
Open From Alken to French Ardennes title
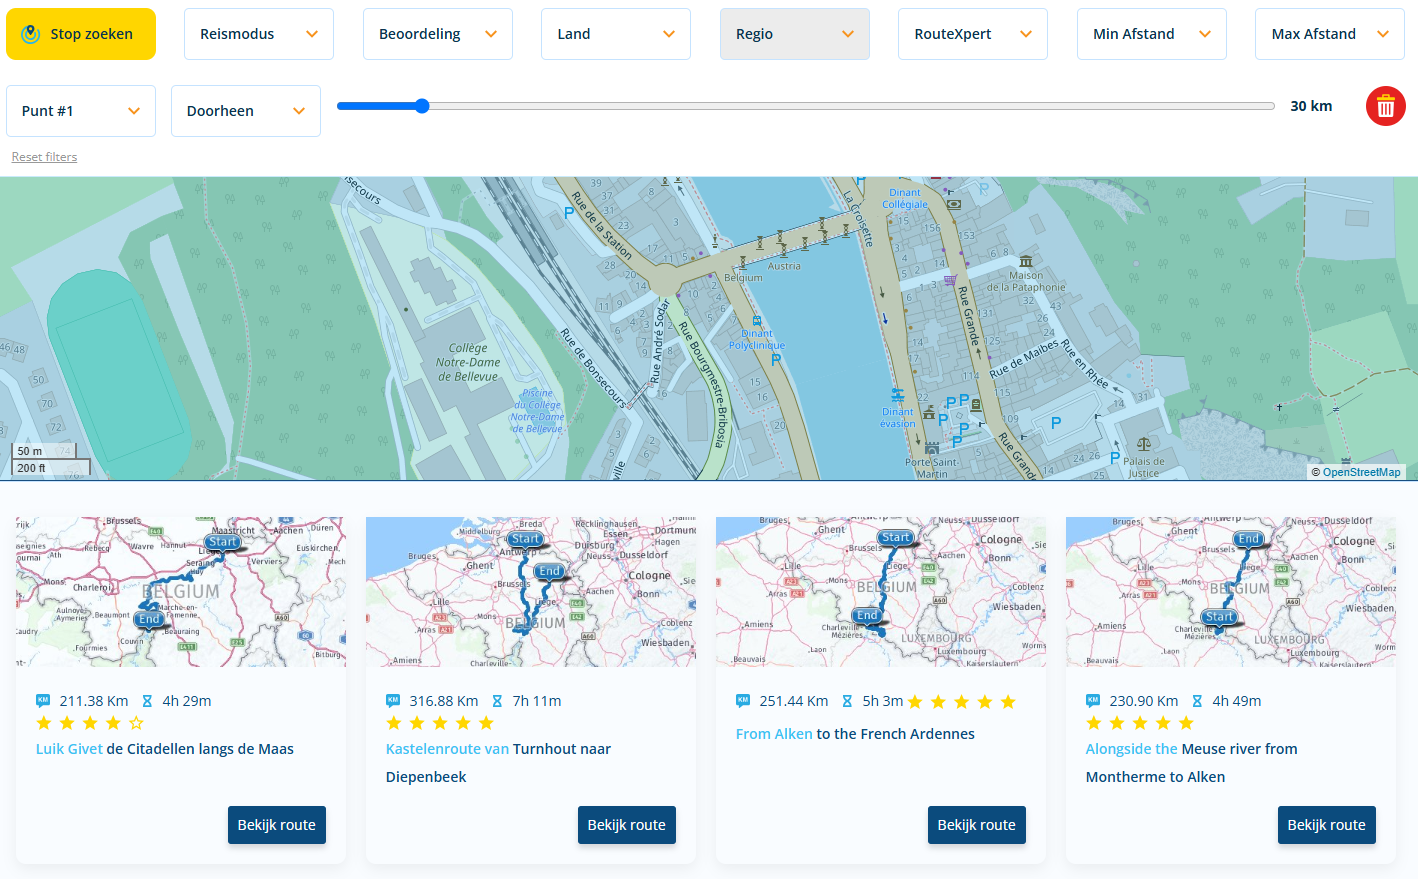tap(855, 734)
